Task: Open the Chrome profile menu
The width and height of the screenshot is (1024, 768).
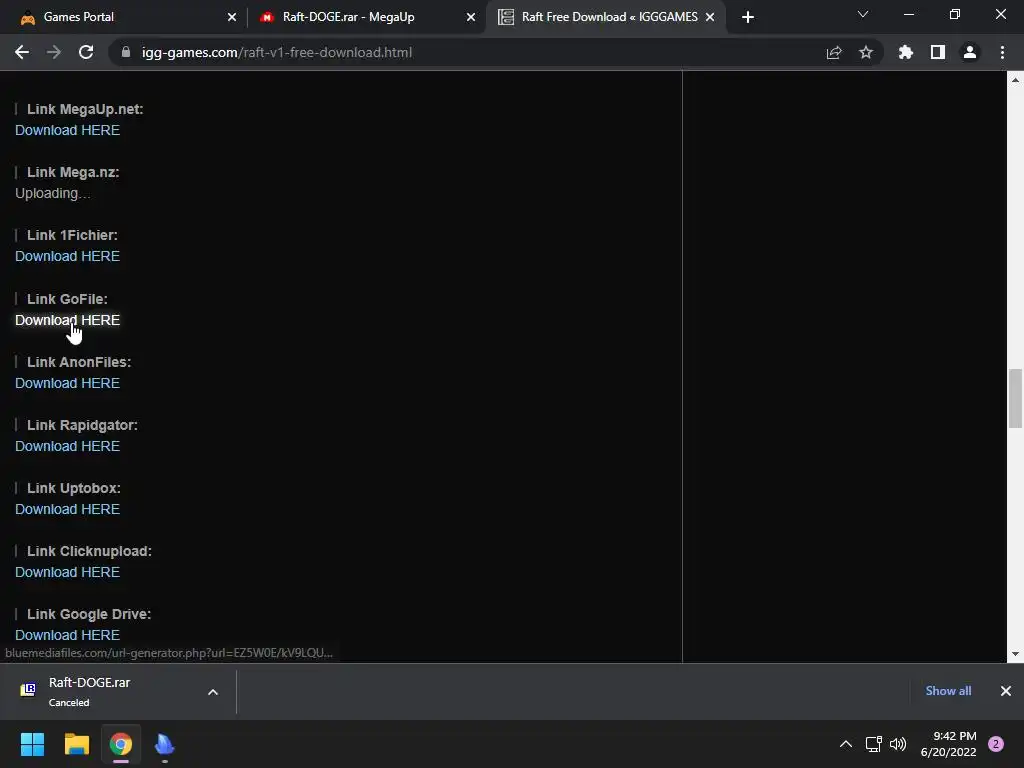Action: (970, 52)
